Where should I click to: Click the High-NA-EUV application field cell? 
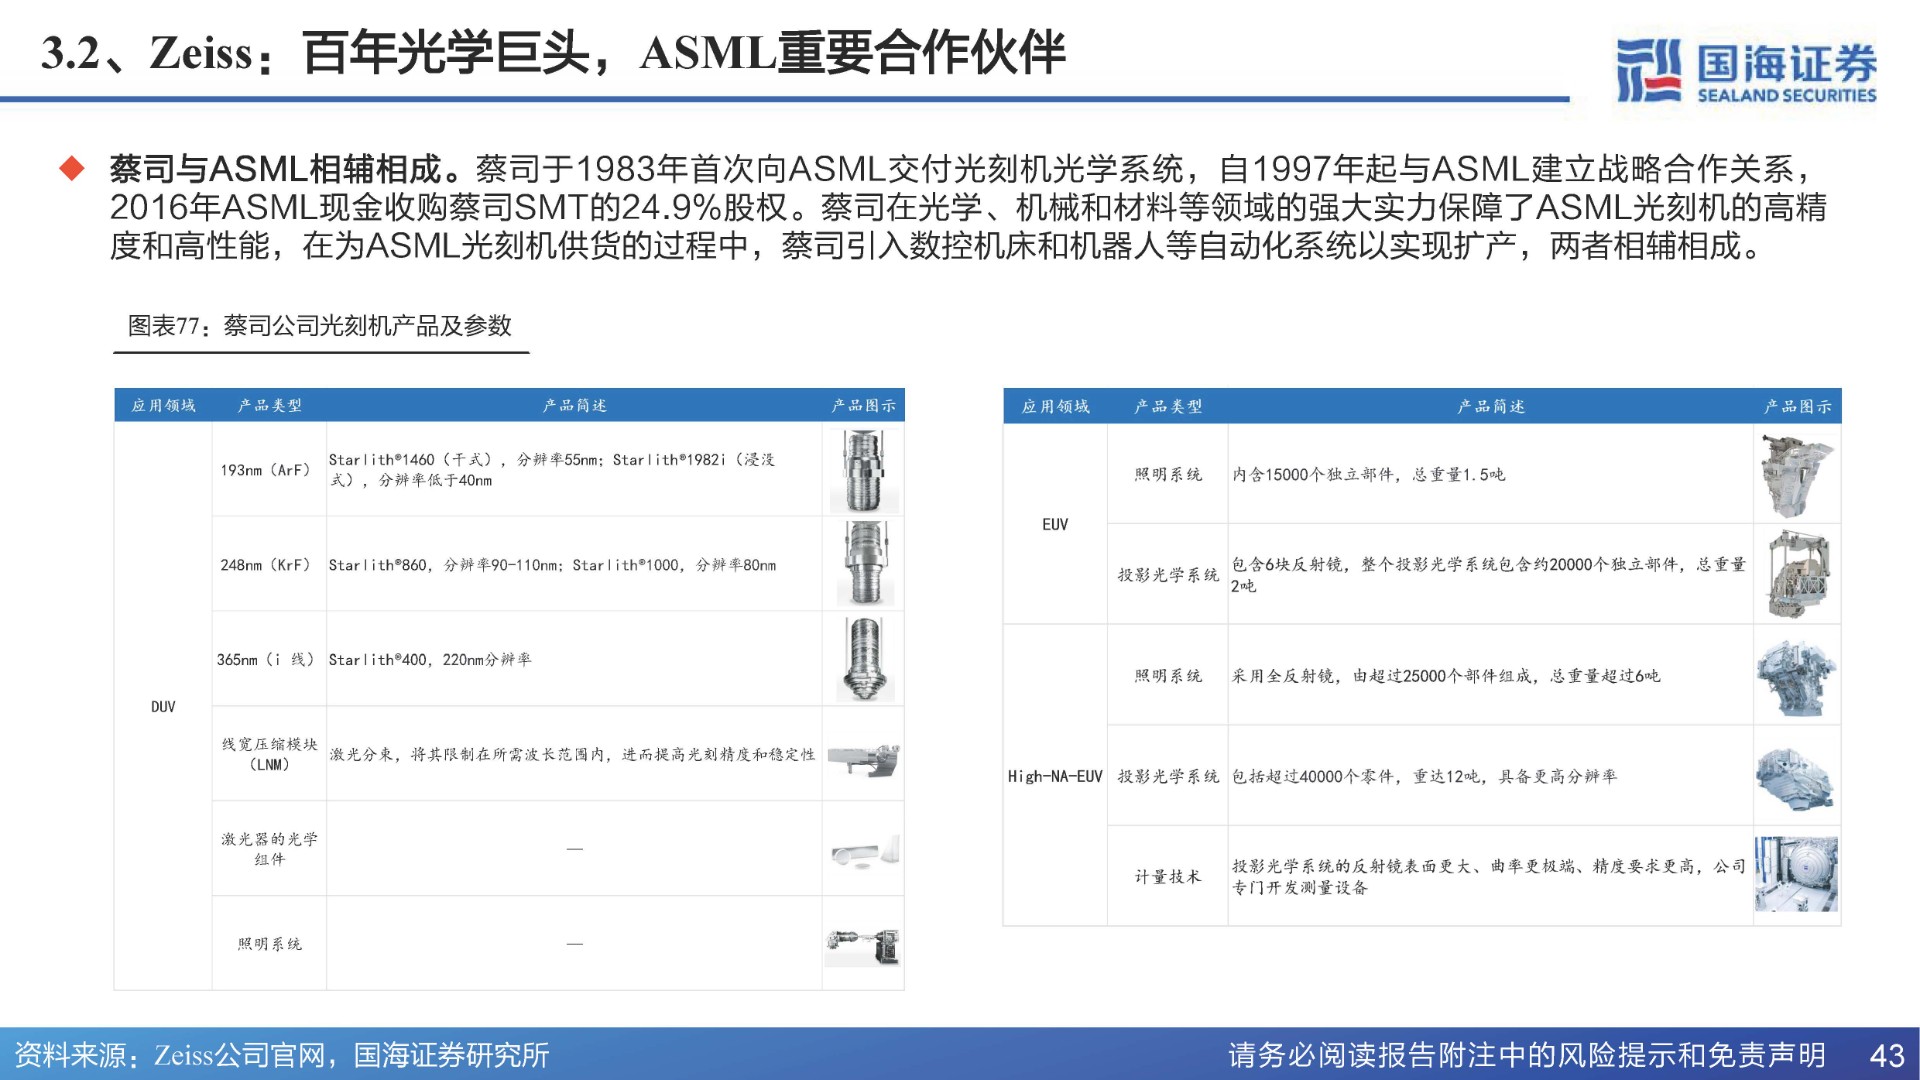click(x=1055, y=777)
